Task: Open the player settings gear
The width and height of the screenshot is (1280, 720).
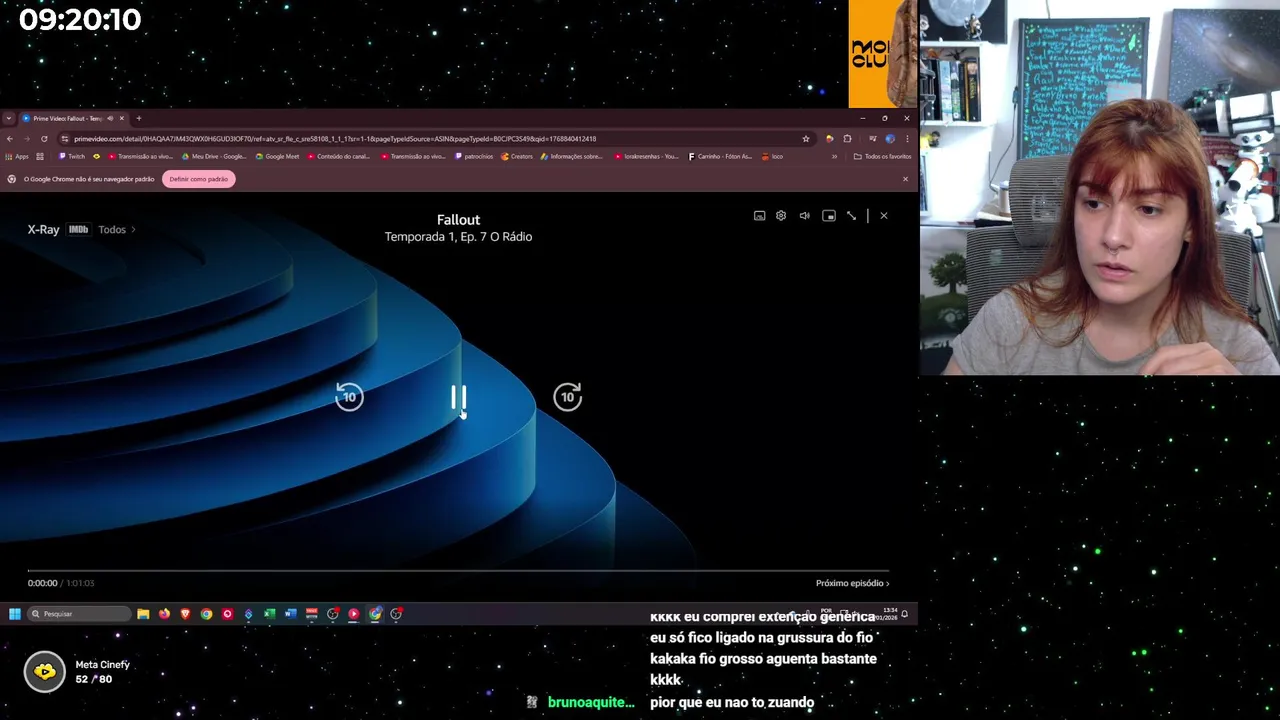Action: coord(781,216)
